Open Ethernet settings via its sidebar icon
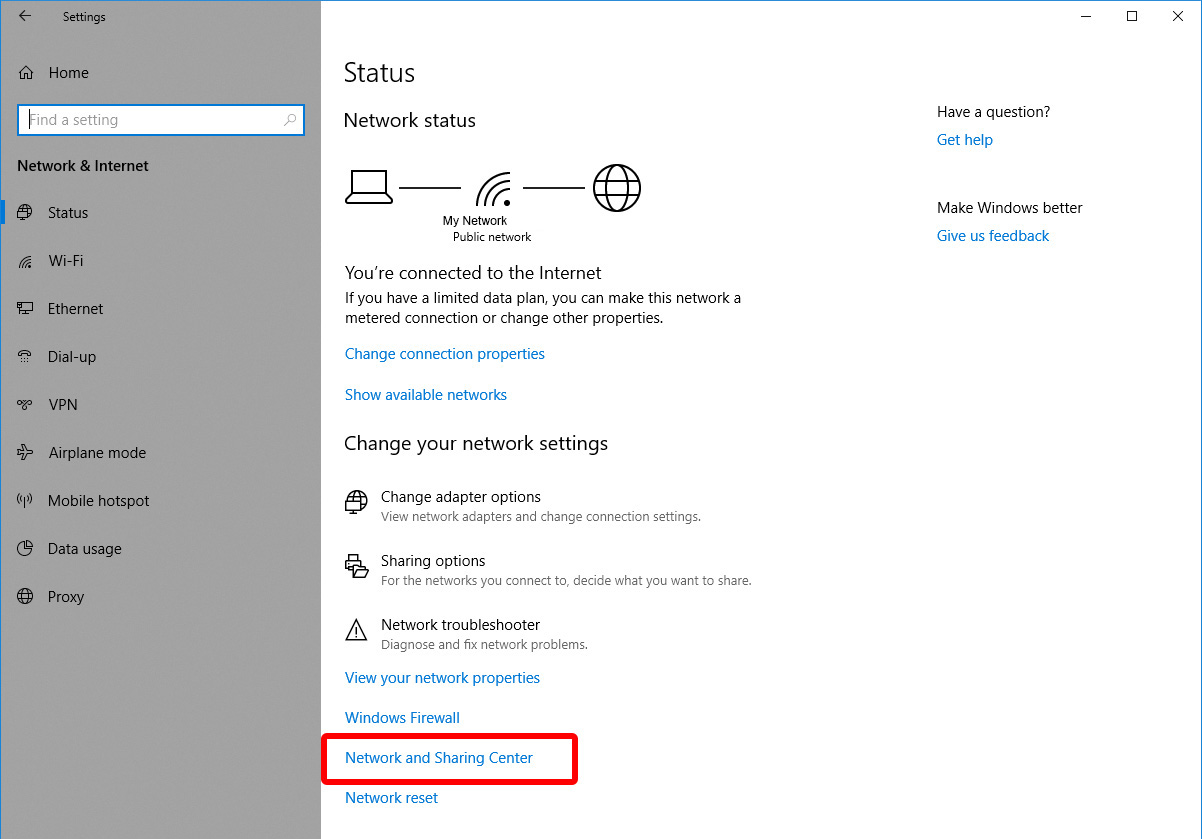This screenshot has height=839, width=1202. pyautogui.click(x=26, y=308)
